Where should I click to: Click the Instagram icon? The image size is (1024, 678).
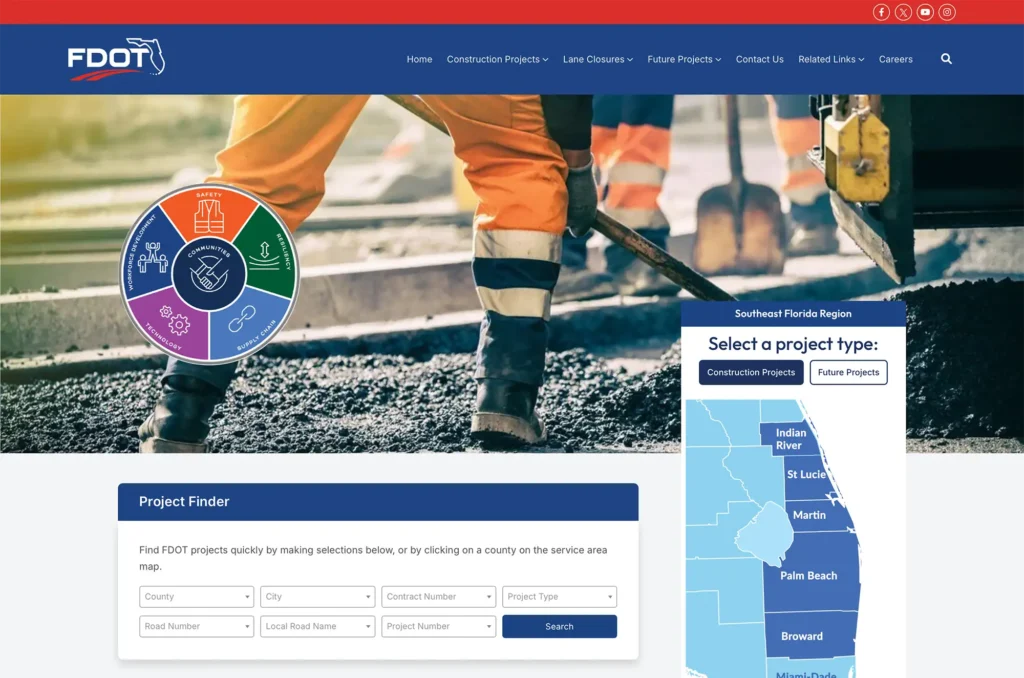pyautogui.click(x=947, y=12)
